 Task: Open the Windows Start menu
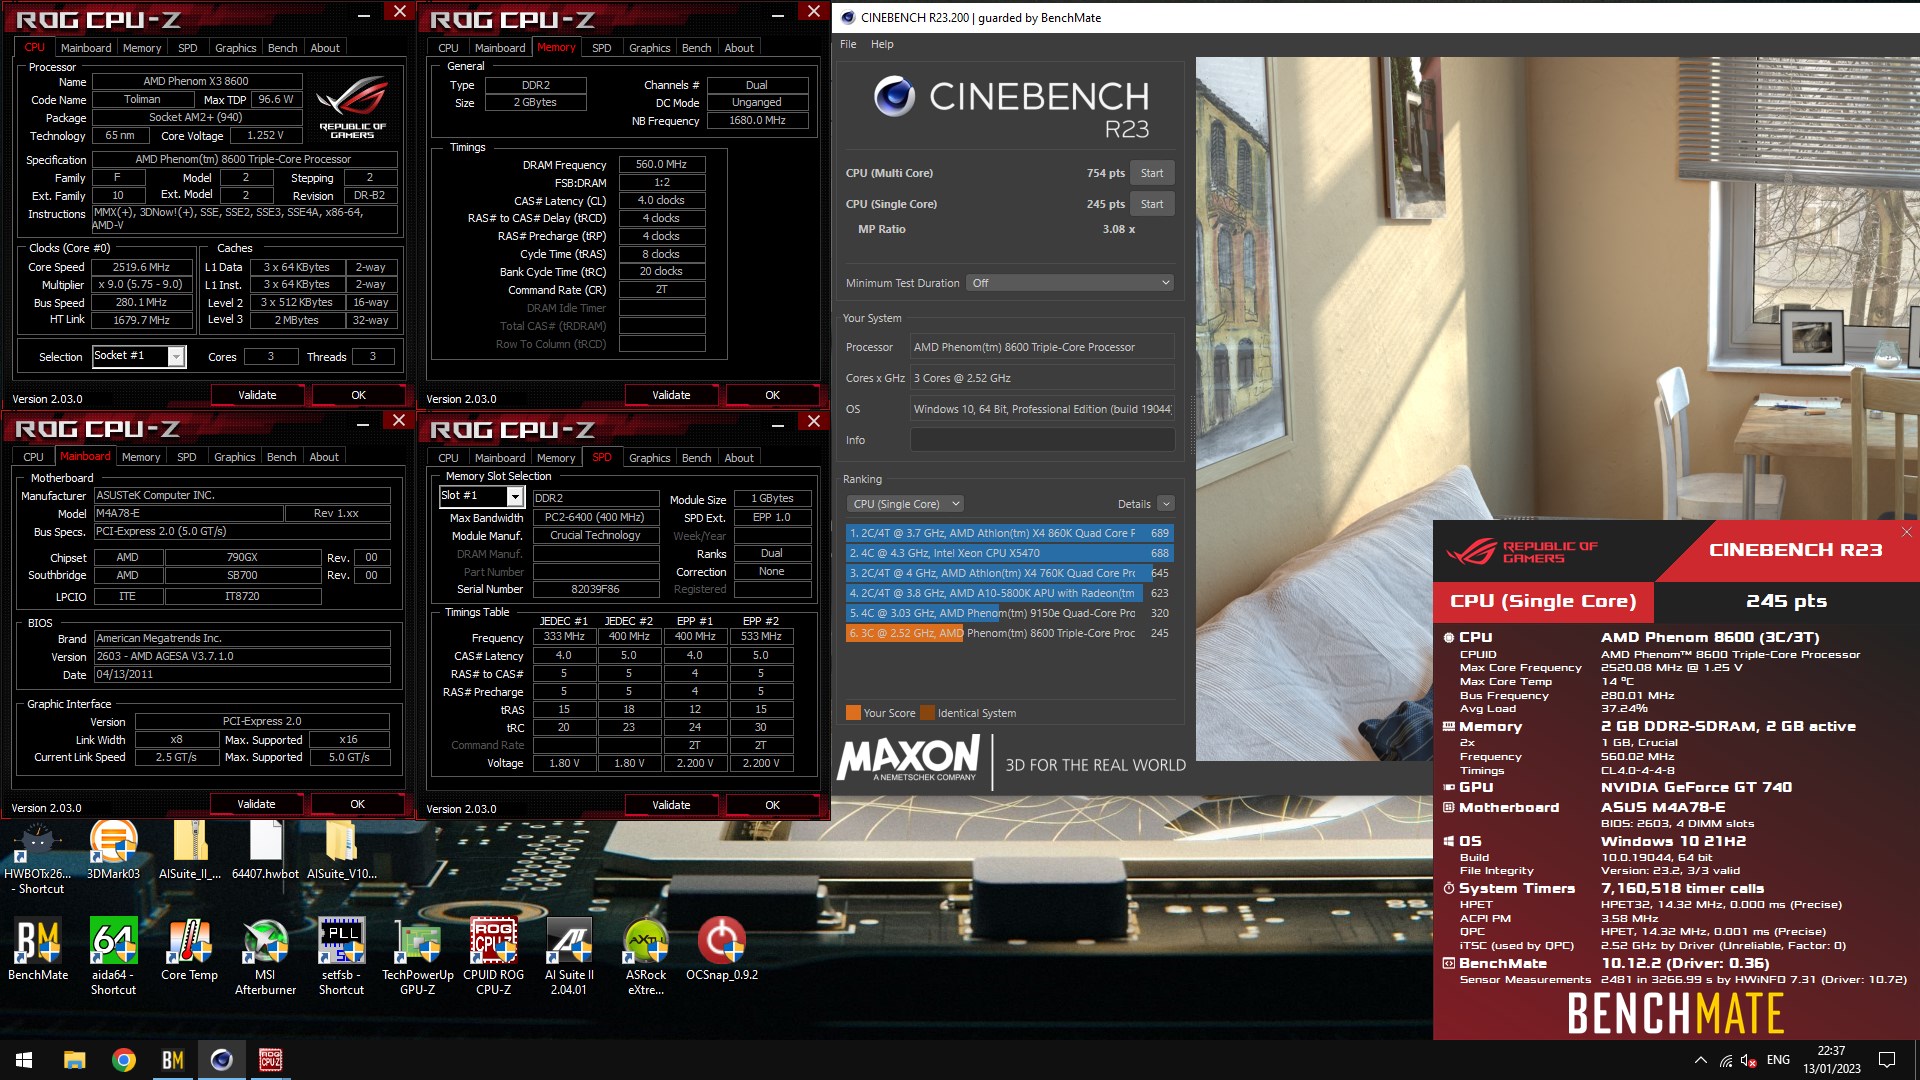24,1060
